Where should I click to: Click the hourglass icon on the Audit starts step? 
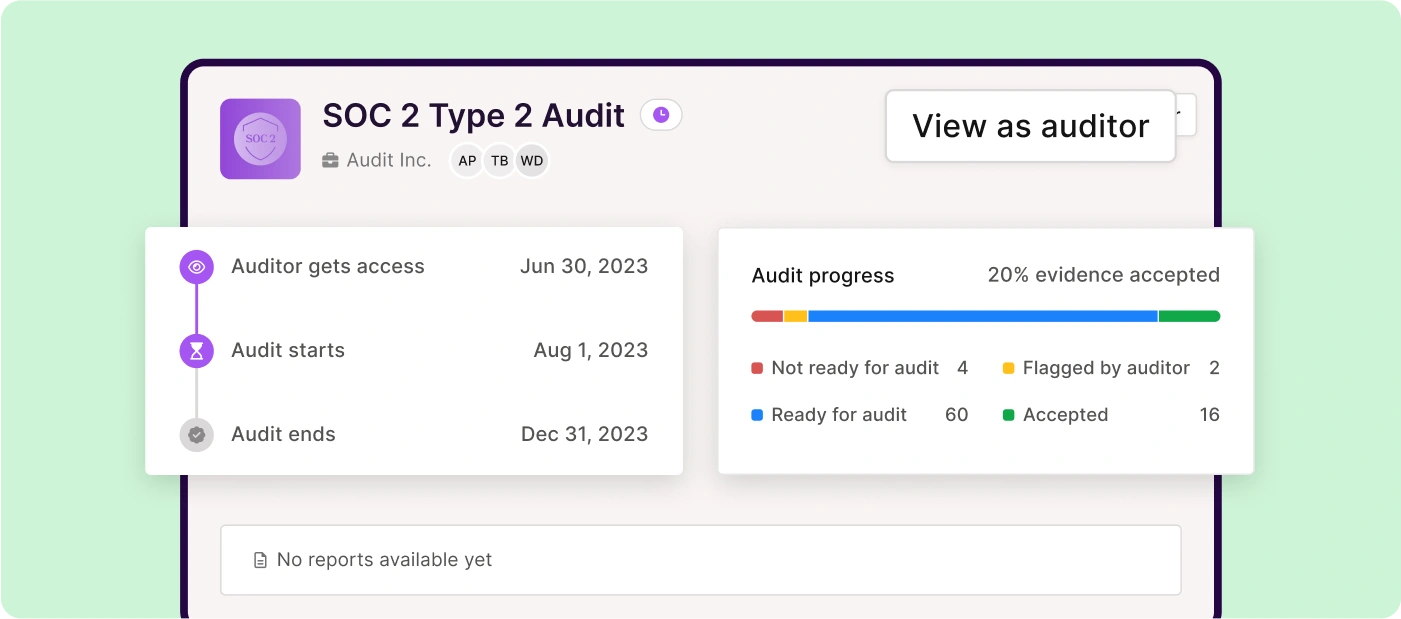click(196, 350)
